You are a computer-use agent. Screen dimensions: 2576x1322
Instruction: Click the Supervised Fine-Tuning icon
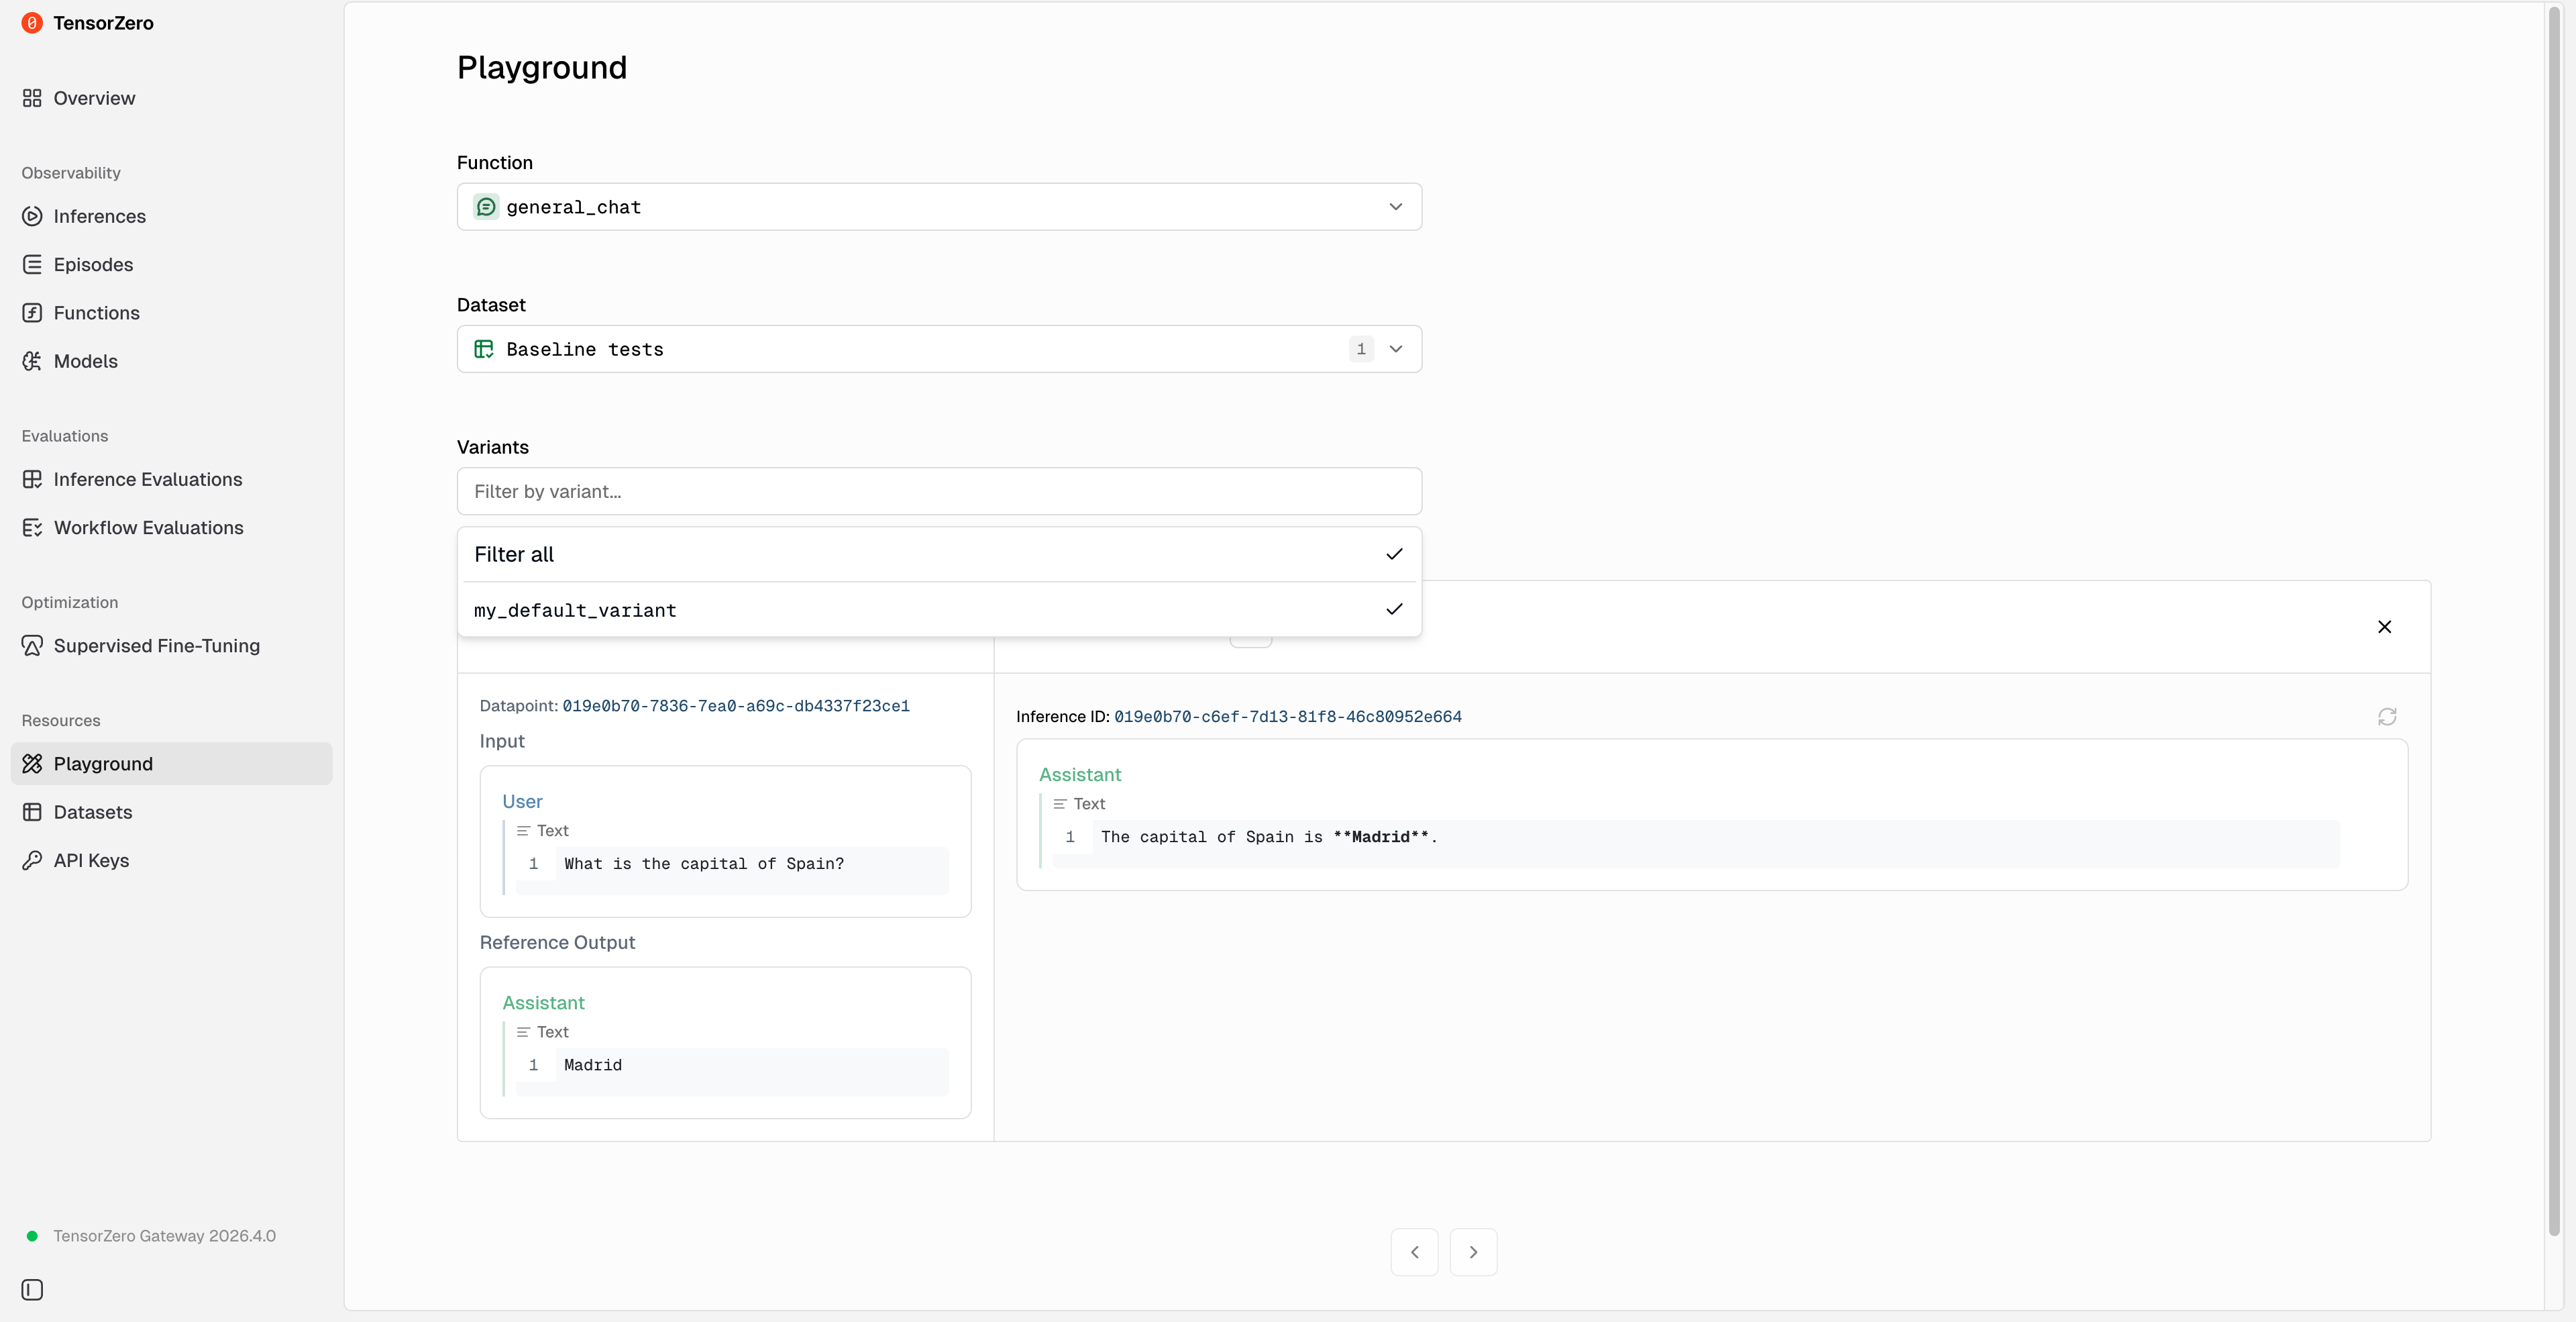32,646
